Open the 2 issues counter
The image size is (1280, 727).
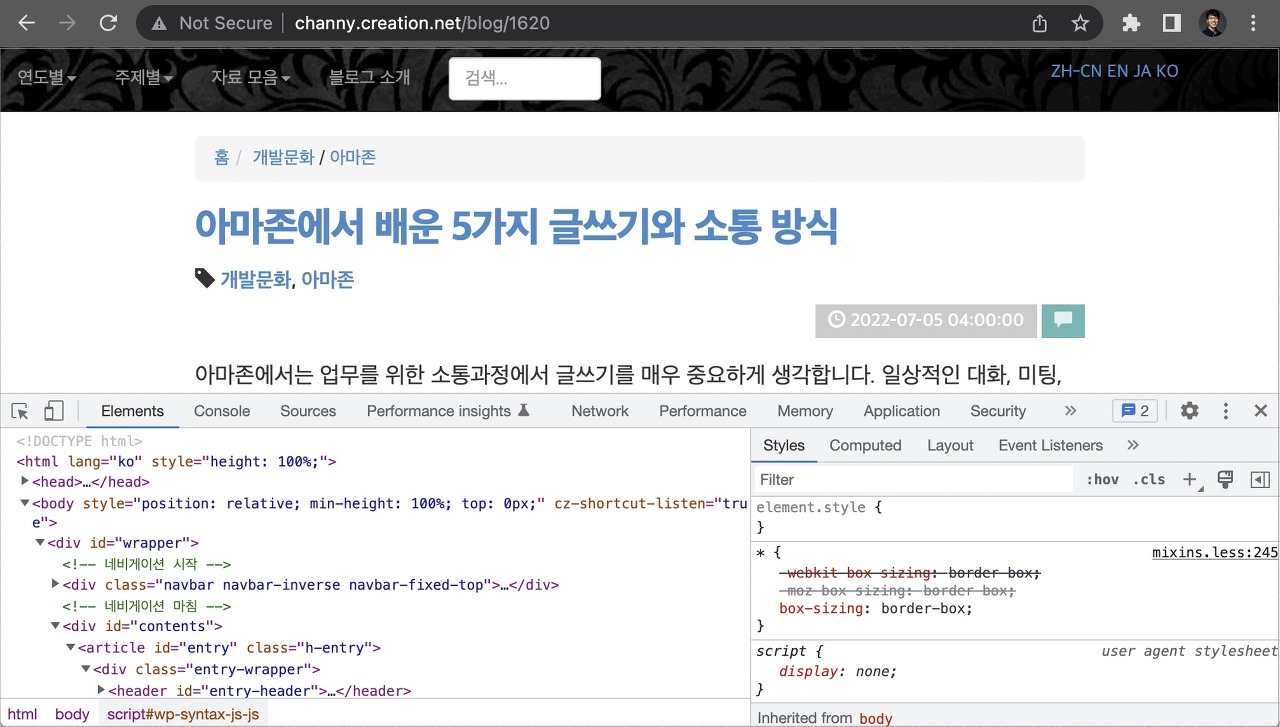point(1136,411)
